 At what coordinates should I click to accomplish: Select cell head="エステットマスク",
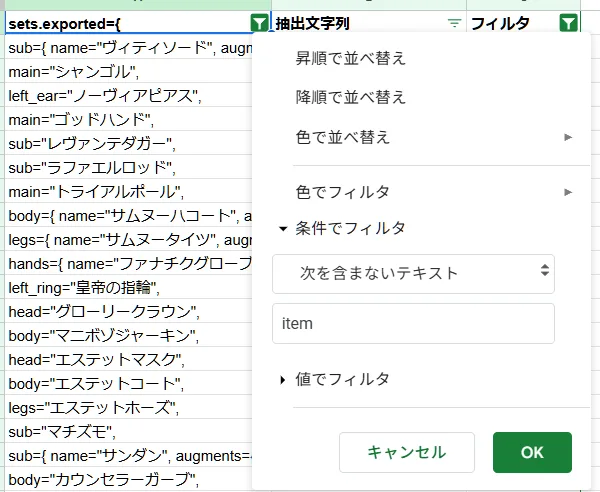pos(128,359)
